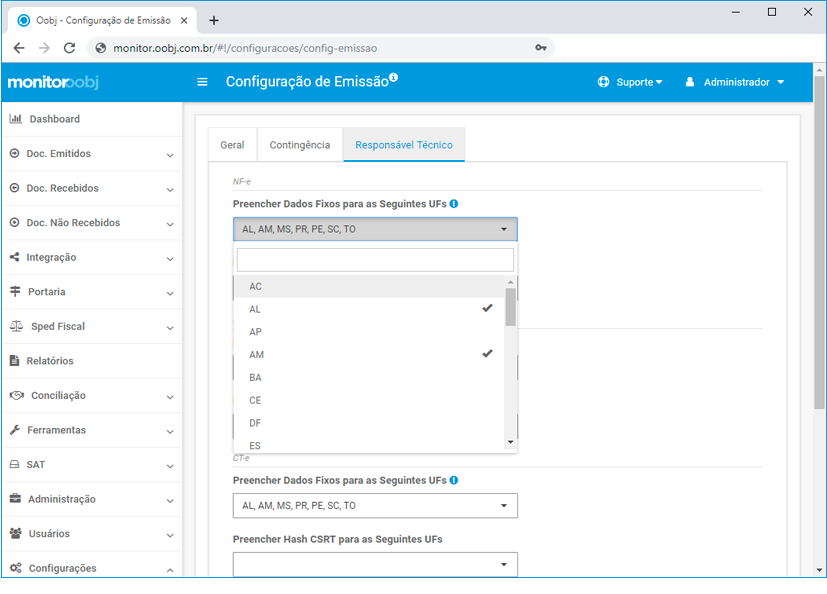Switch to the Contingência tab
Image resolution: width=827 pixels, height=594 pixels.
click(x=300, y=145)
